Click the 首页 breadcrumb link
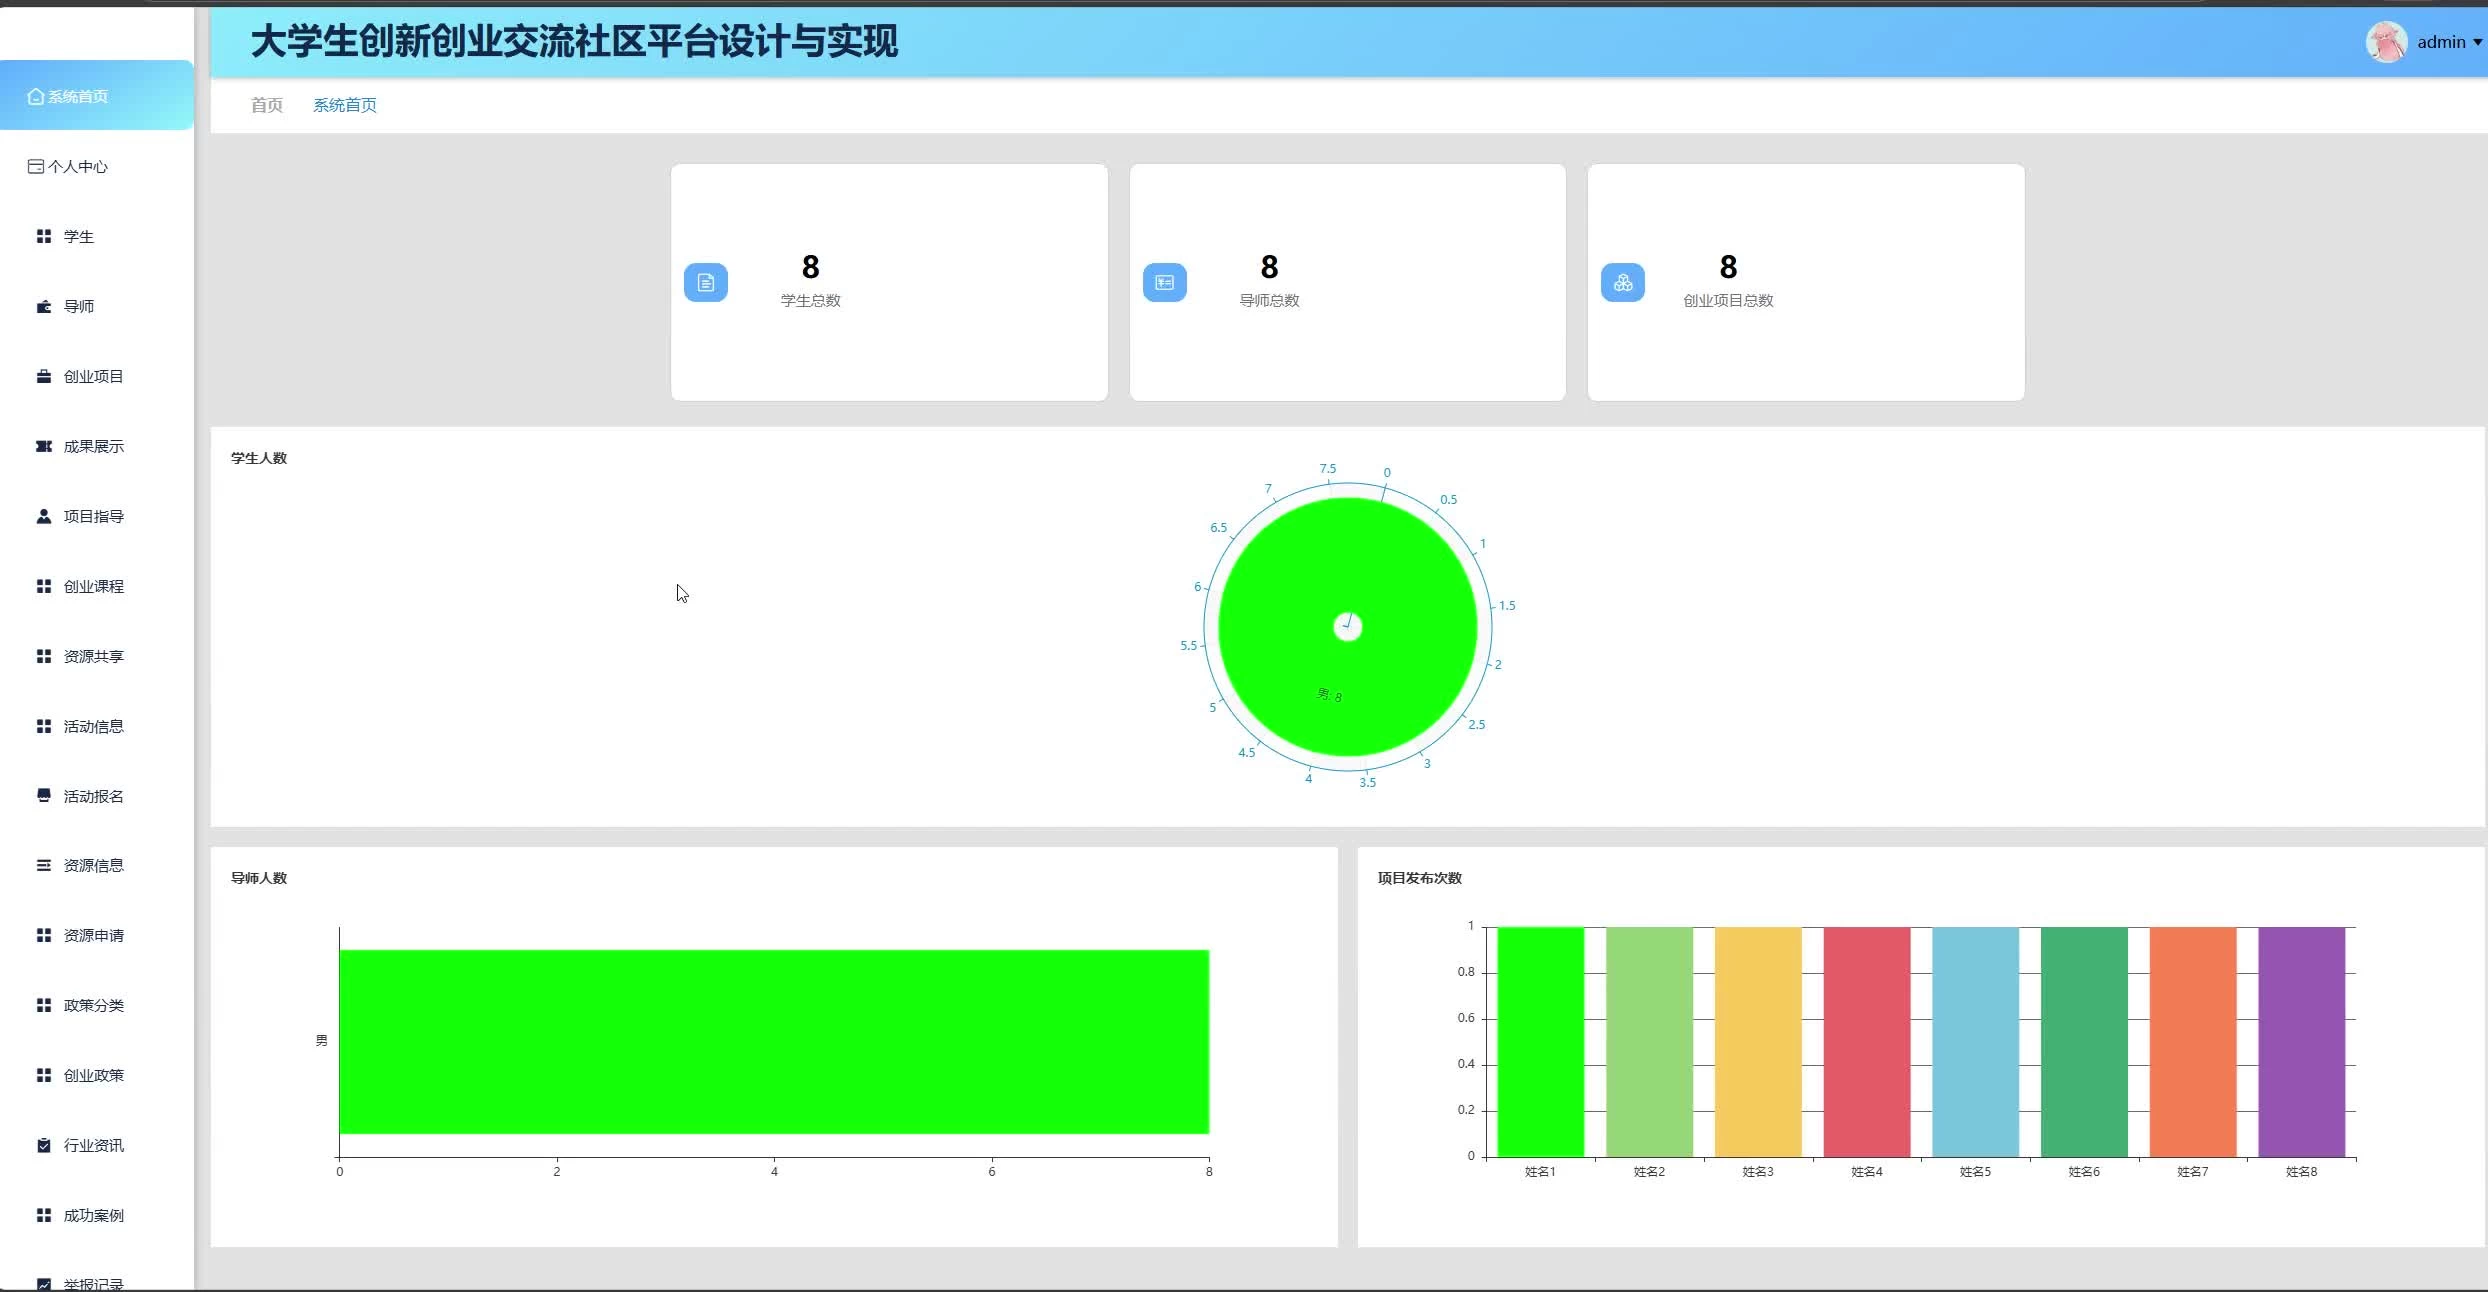The height and width of the screenshot is (1292, 2488). coord(266,105)
